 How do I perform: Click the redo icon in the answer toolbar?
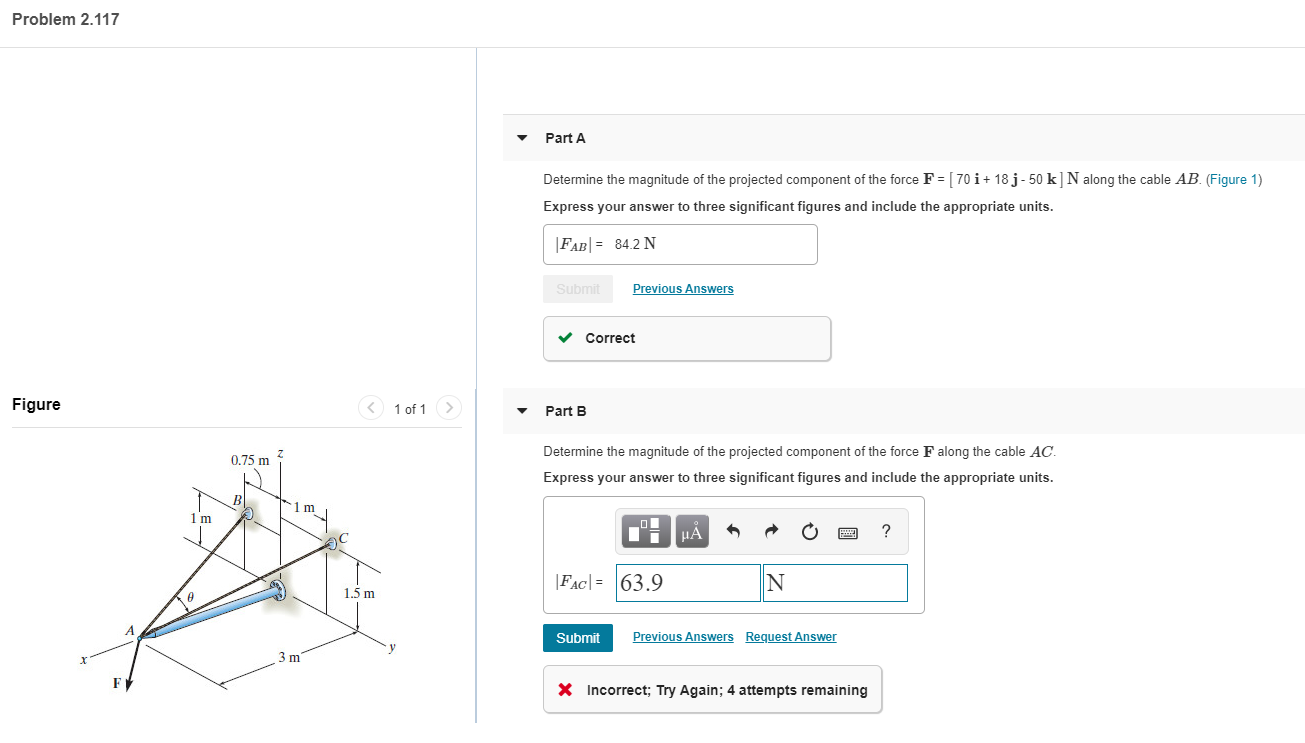[x=771, y=531]
